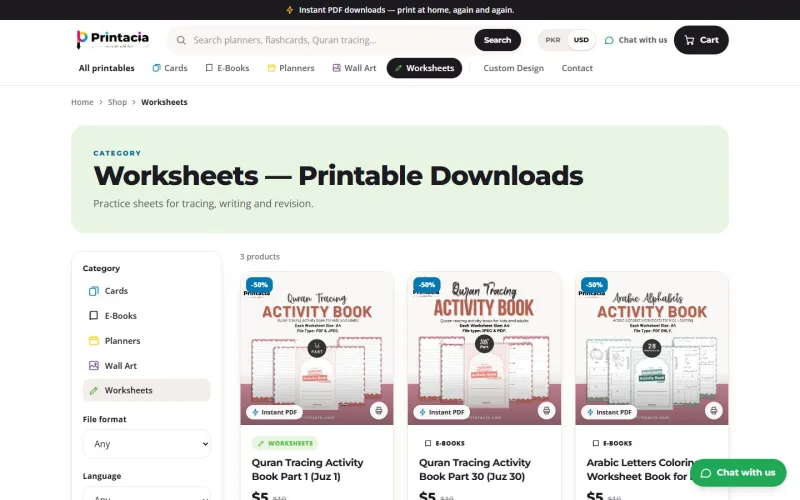Click the Worksheets pencil icon in sidebar

93,390
